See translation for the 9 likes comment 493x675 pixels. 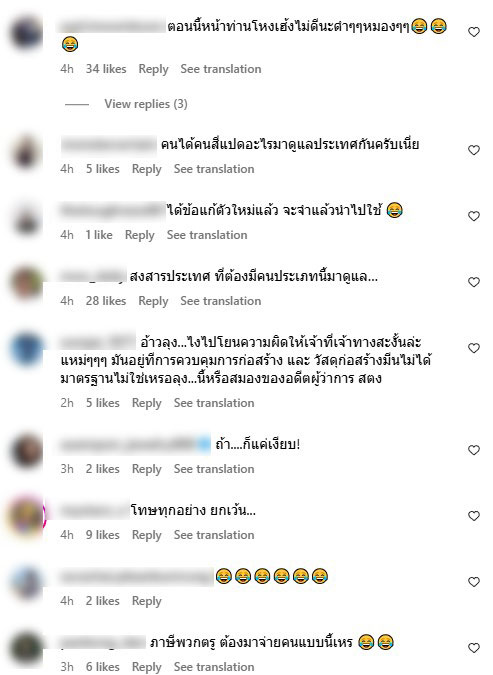pos(214,535)
